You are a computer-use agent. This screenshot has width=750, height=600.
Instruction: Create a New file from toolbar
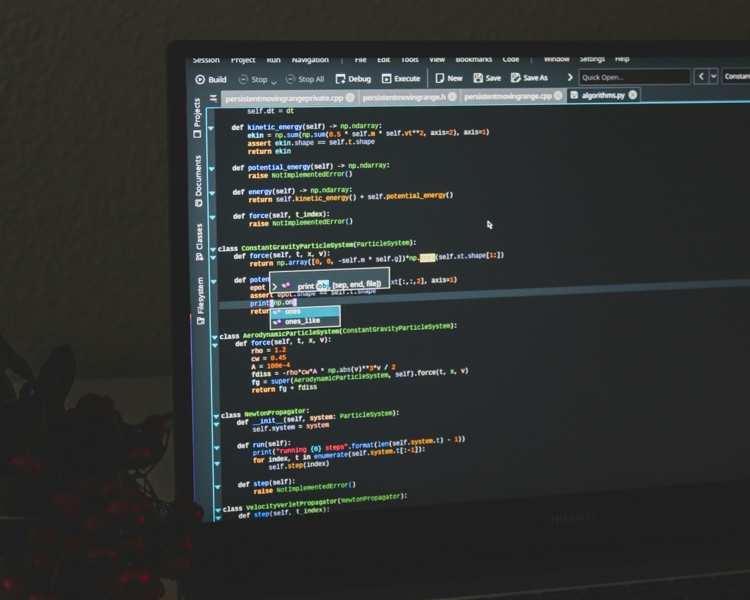[449, 78]
